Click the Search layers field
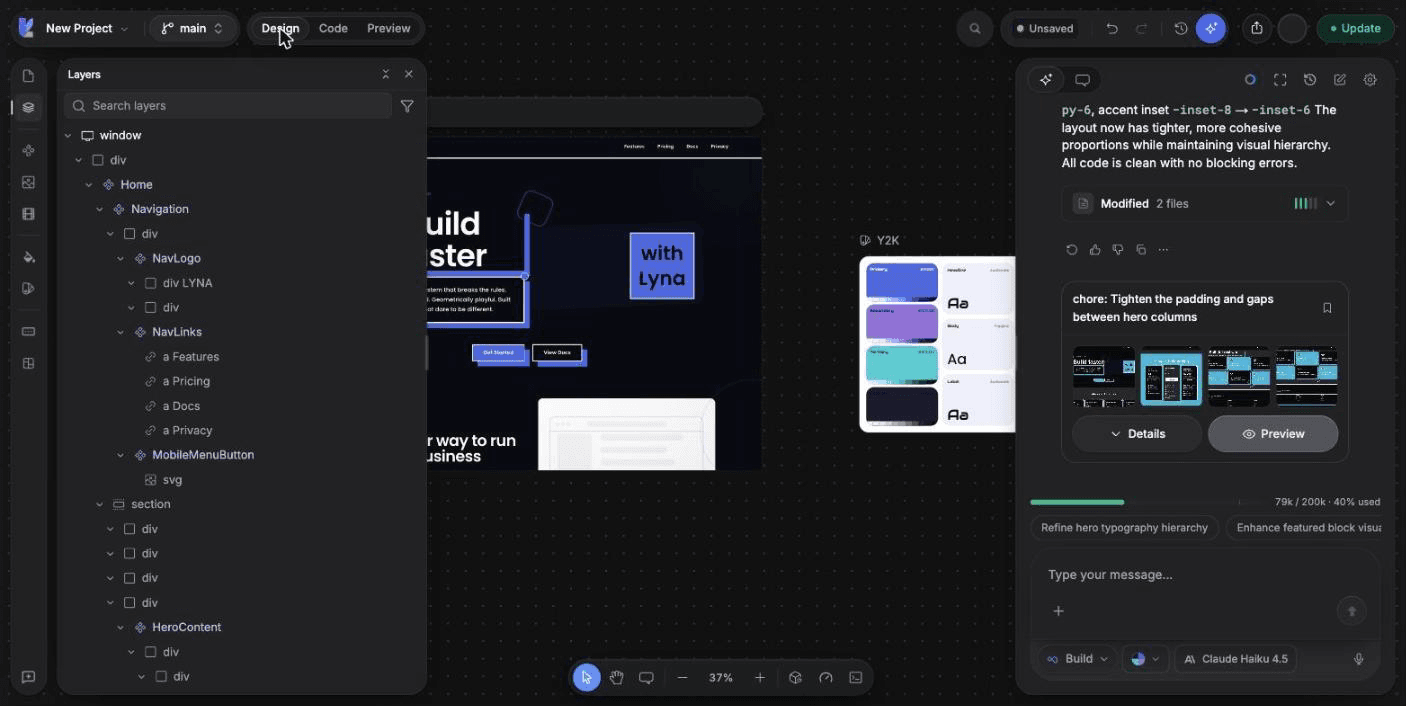The image size is (1406, 706). 228,106
